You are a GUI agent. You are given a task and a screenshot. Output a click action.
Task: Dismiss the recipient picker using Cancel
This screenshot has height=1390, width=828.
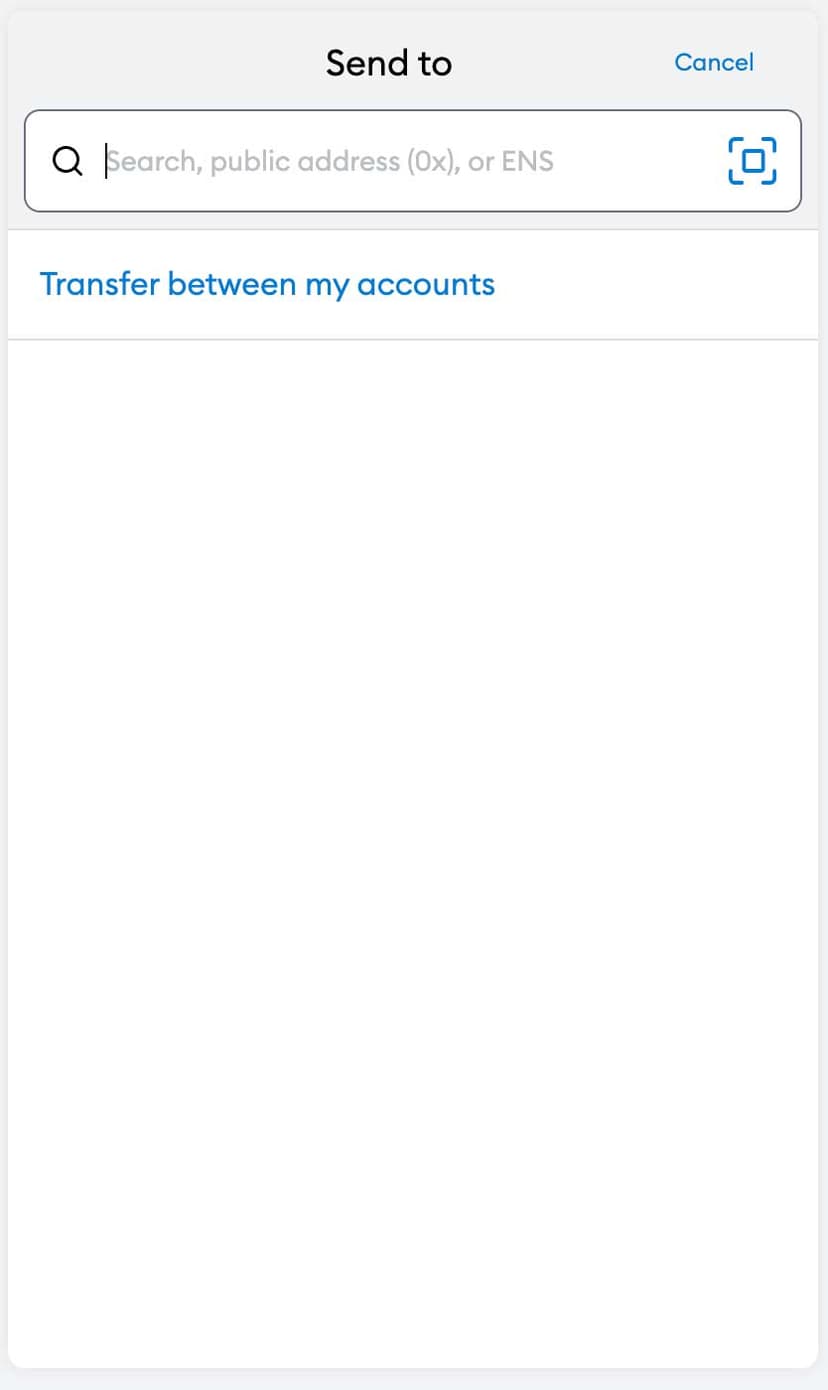coord(714,62)
